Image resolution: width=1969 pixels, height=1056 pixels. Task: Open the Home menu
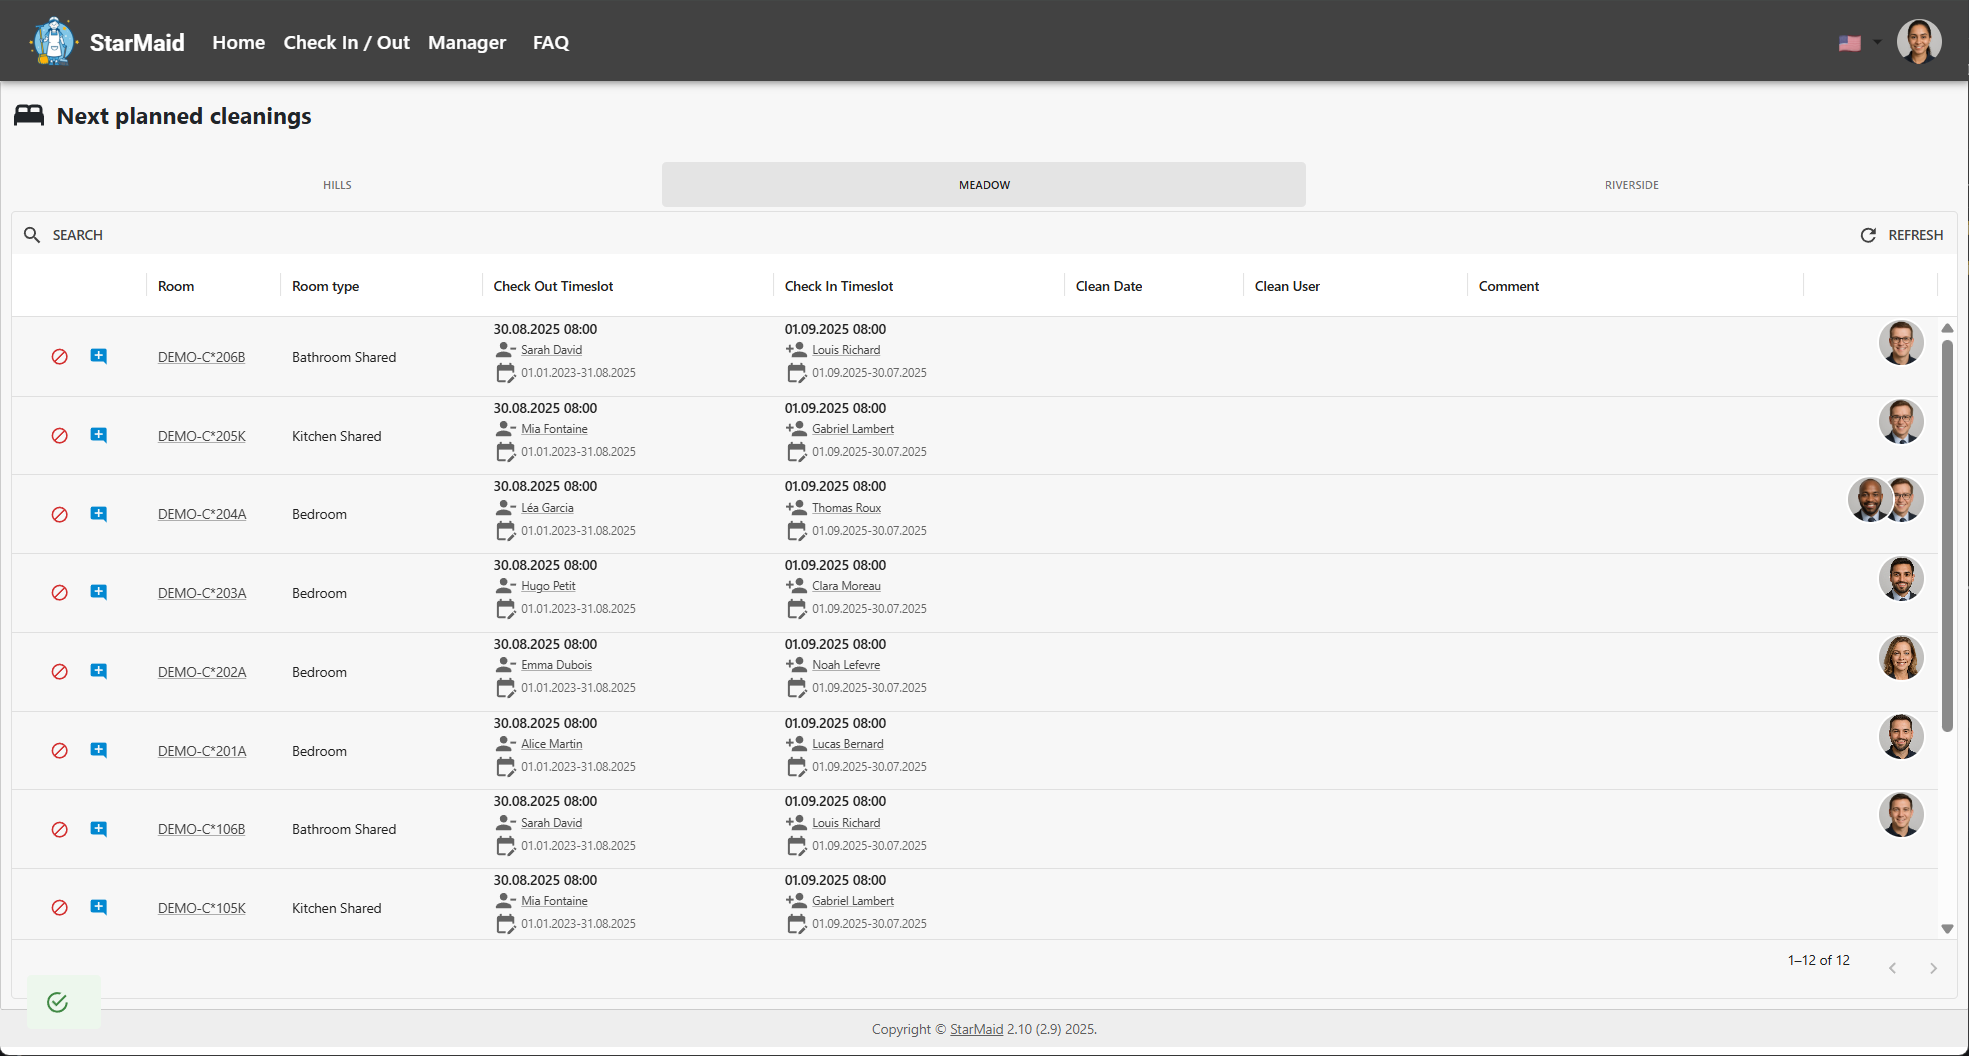[x=238, y=42]
